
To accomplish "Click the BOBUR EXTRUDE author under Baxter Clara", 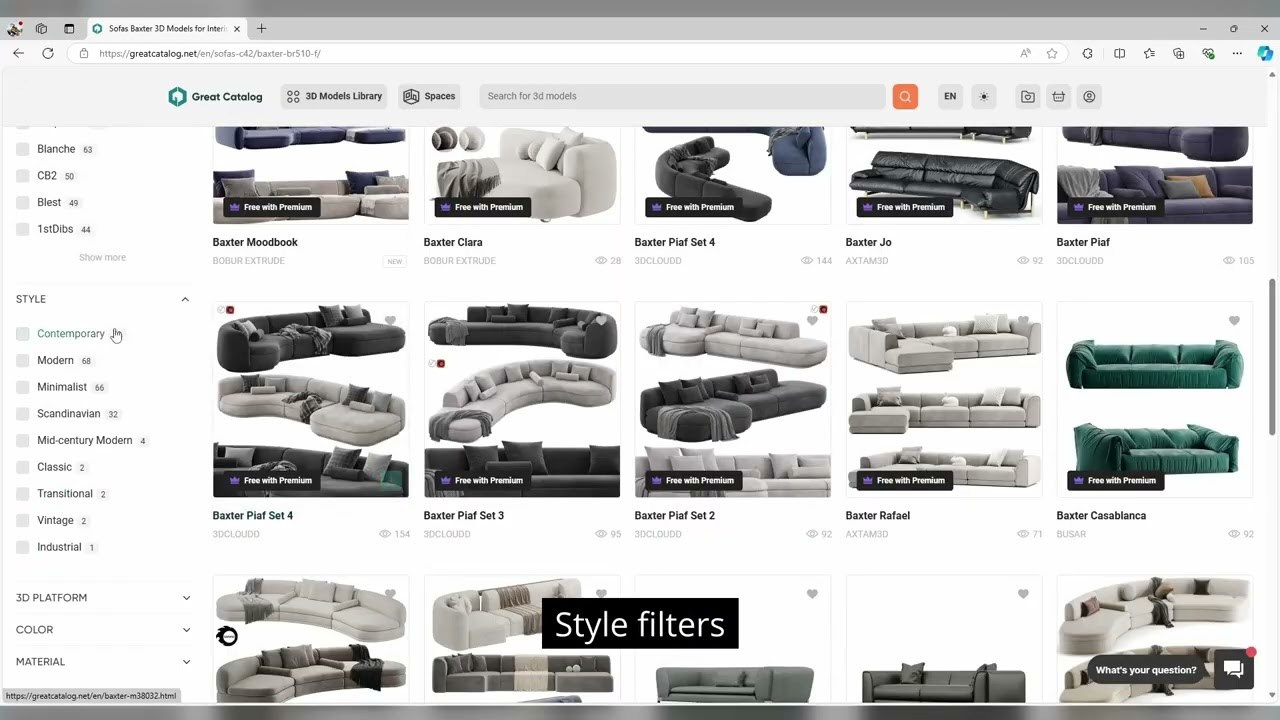I will (x=459, y=261).
